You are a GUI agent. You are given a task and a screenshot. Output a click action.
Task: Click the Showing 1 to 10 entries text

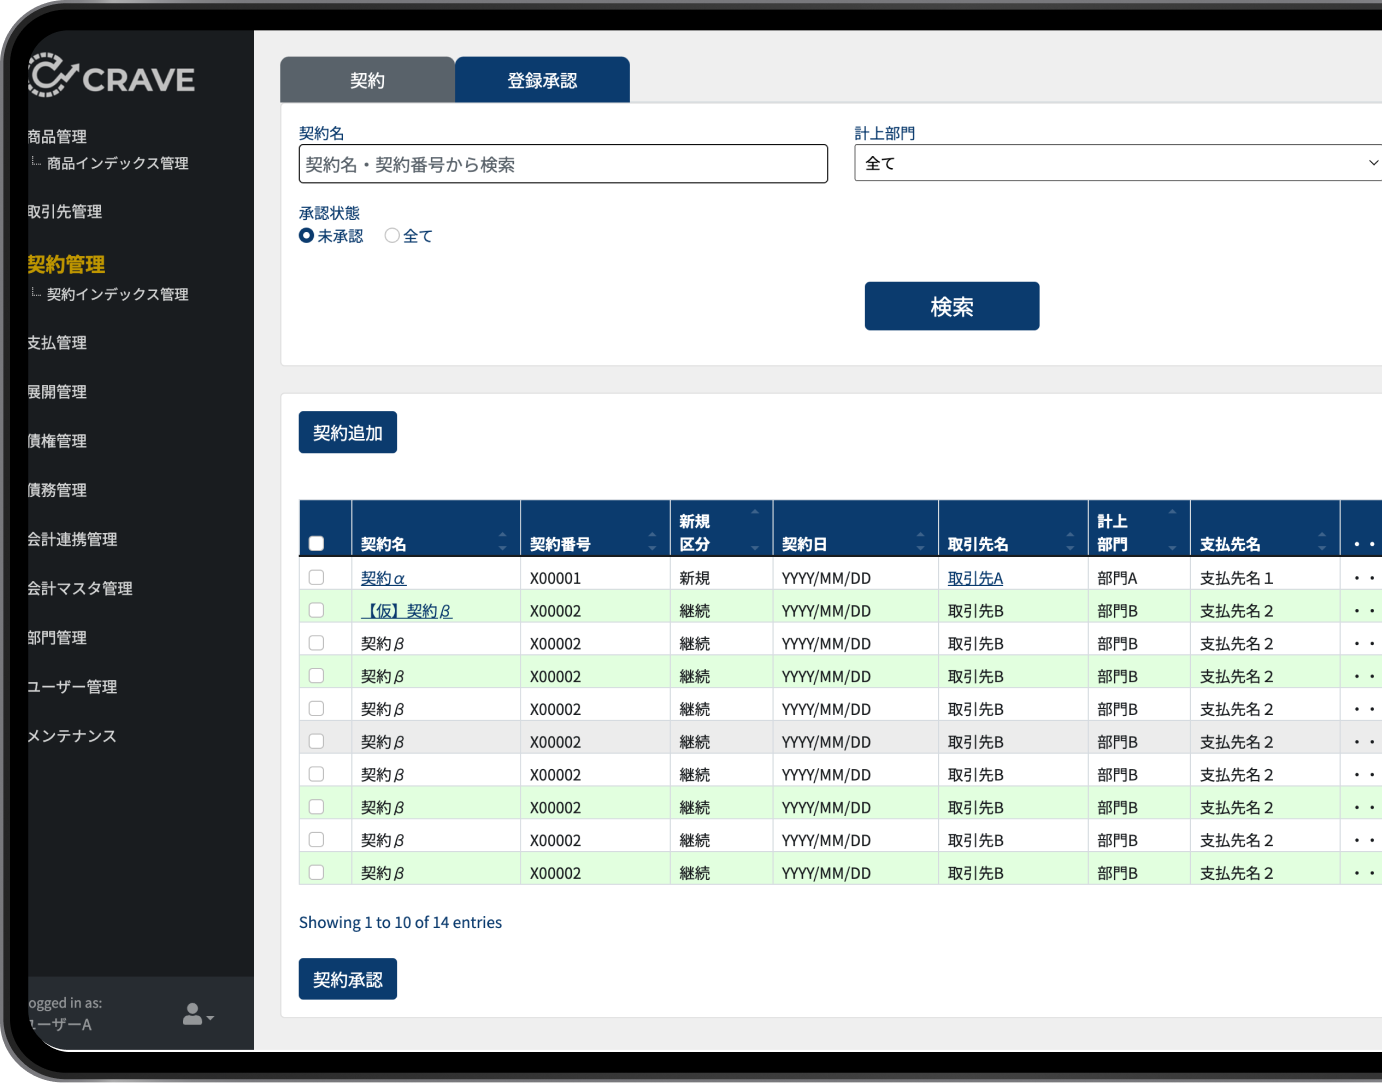[400, 922]
